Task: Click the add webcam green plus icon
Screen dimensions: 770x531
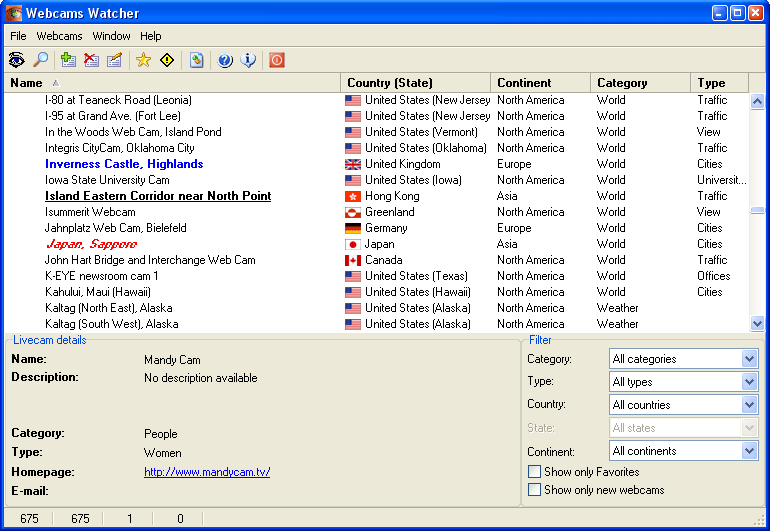Action: [x=68, y=60]
